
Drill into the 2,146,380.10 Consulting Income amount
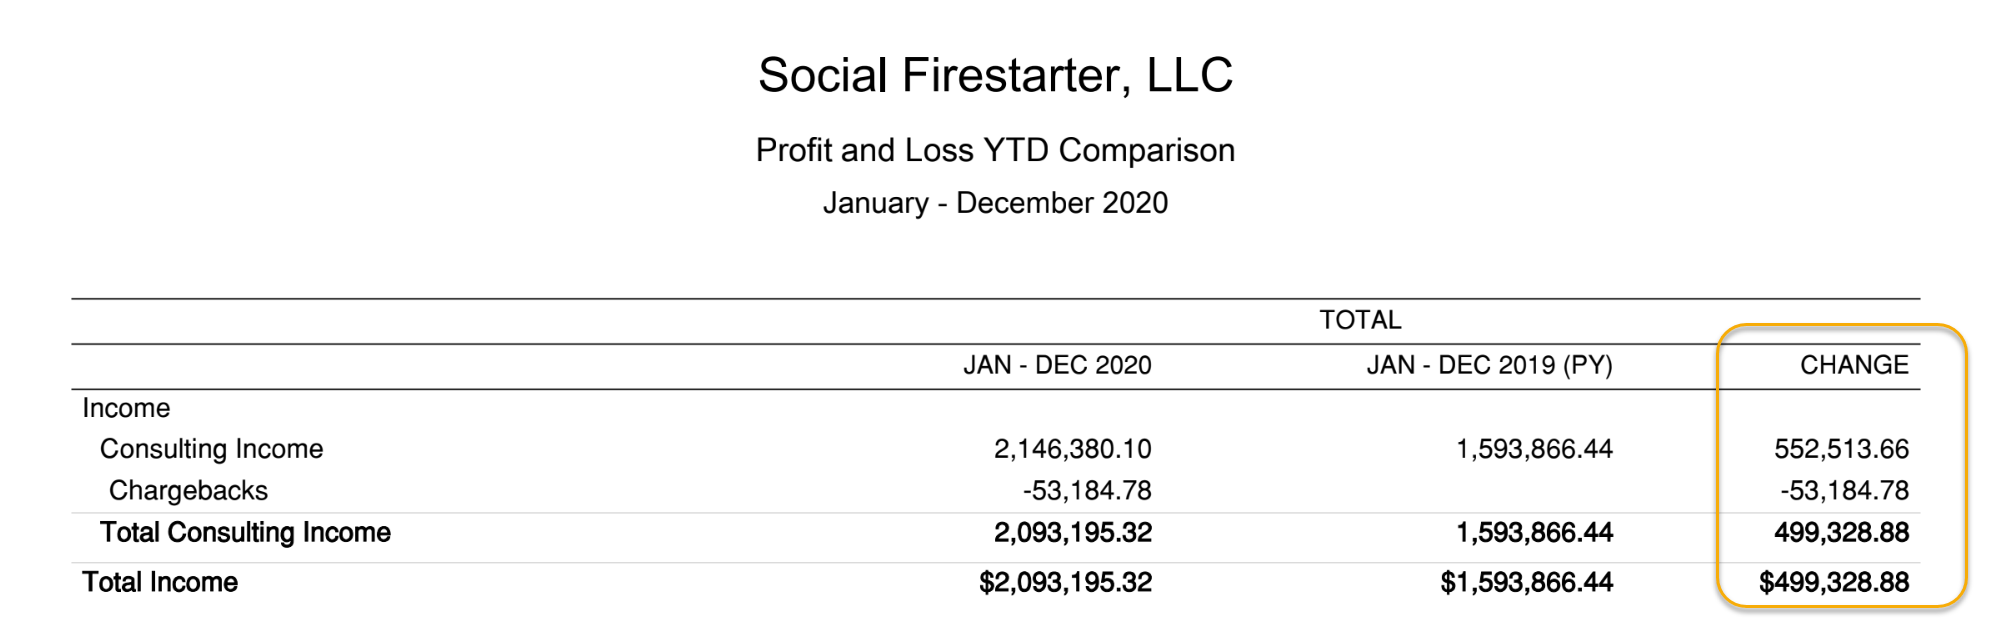click(x=1072, y=449)
